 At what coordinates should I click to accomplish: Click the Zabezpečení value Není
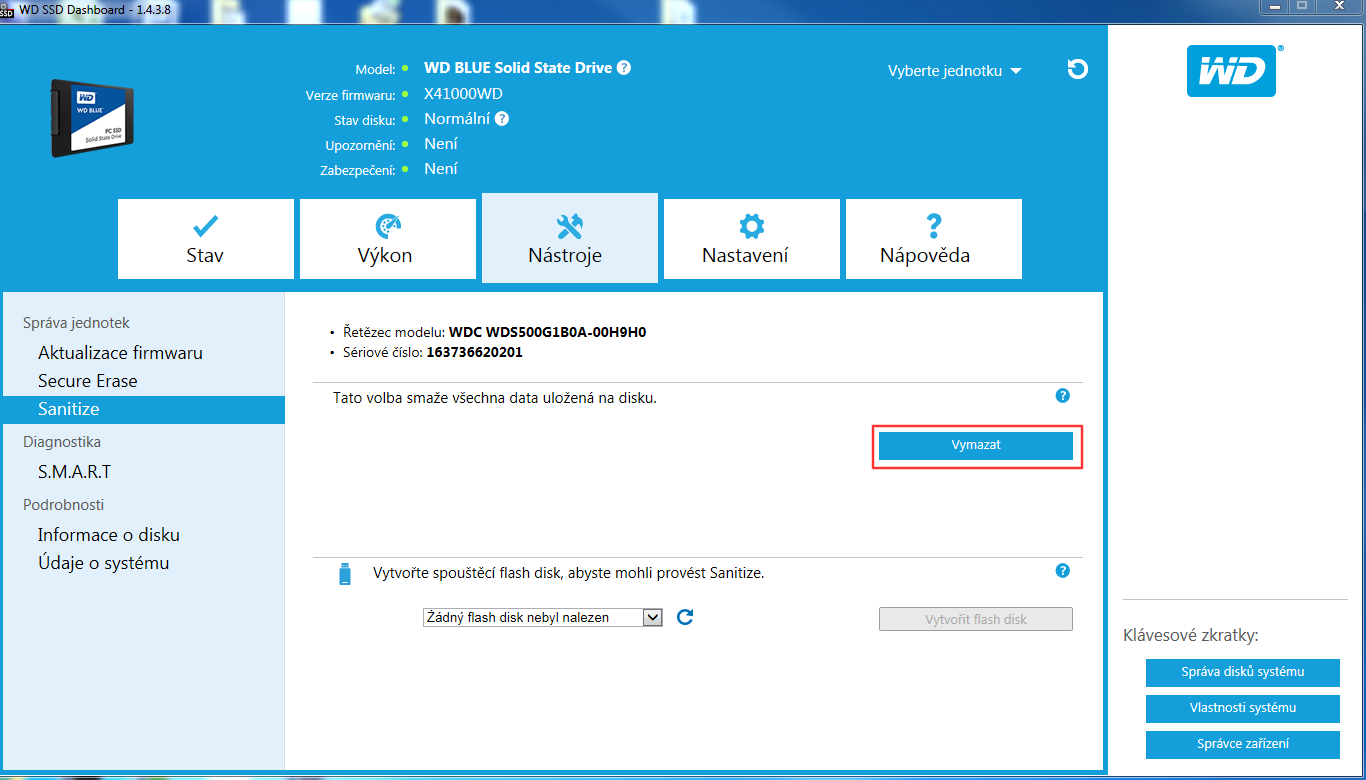point(441,169)
